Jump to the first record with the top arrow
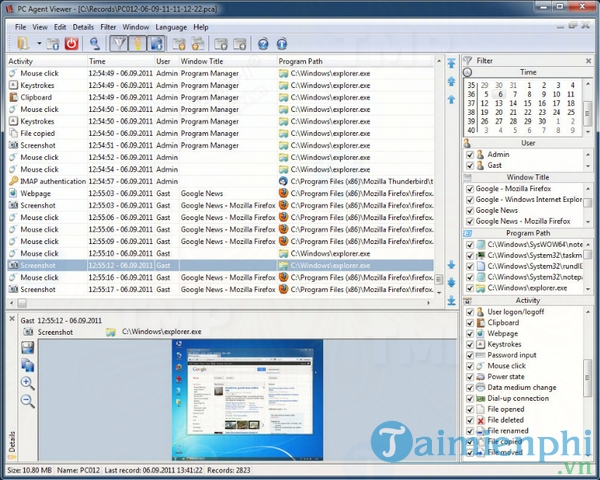Viewport: 600px width, 480px height. 452,63
